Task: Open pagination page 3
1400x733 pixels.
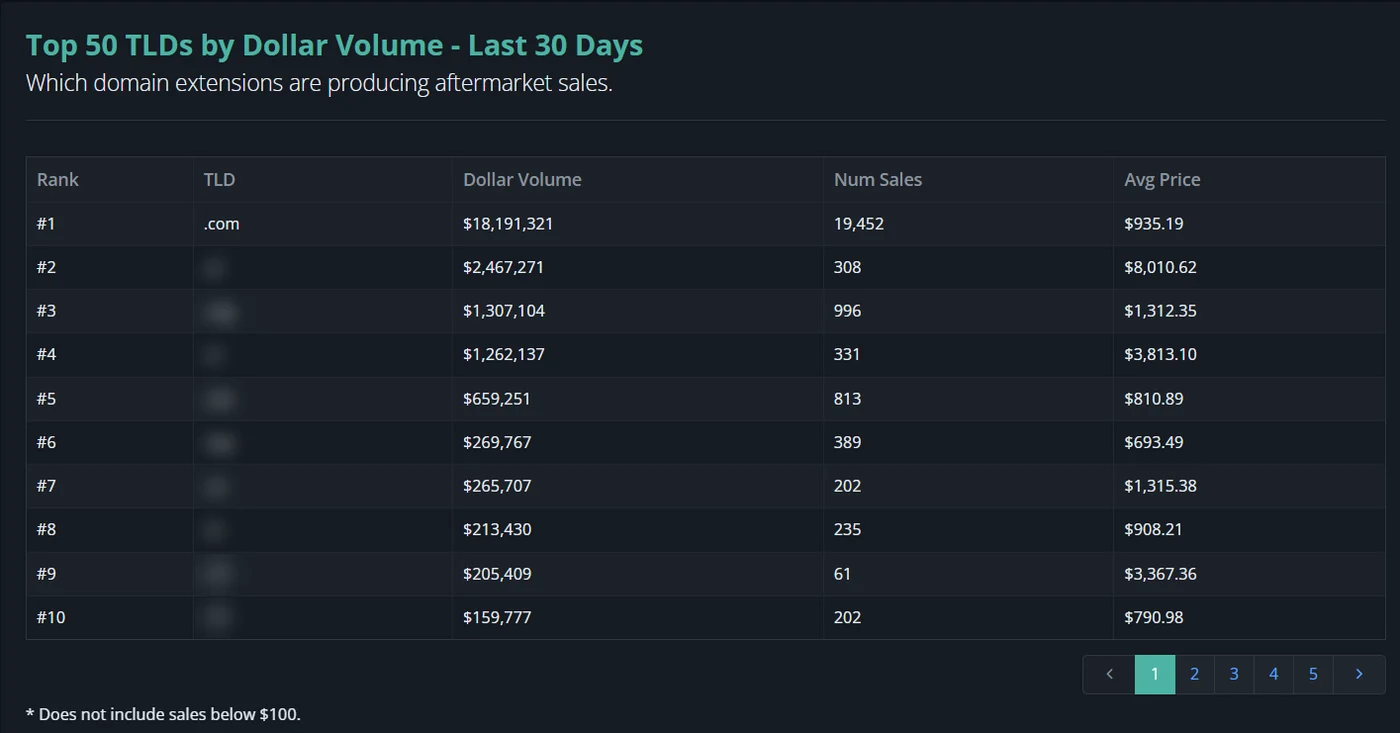Action: coord(1234,674)
